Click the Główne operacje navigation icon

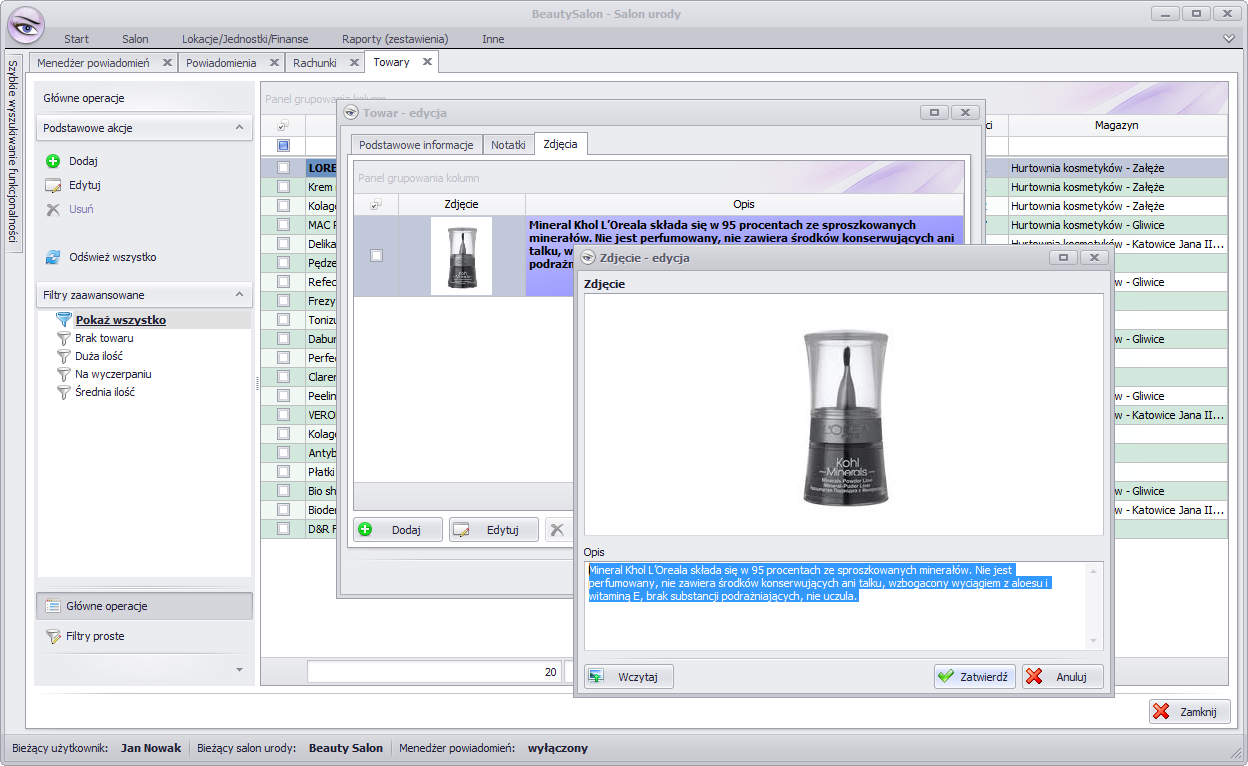click(x=54, y=606)
